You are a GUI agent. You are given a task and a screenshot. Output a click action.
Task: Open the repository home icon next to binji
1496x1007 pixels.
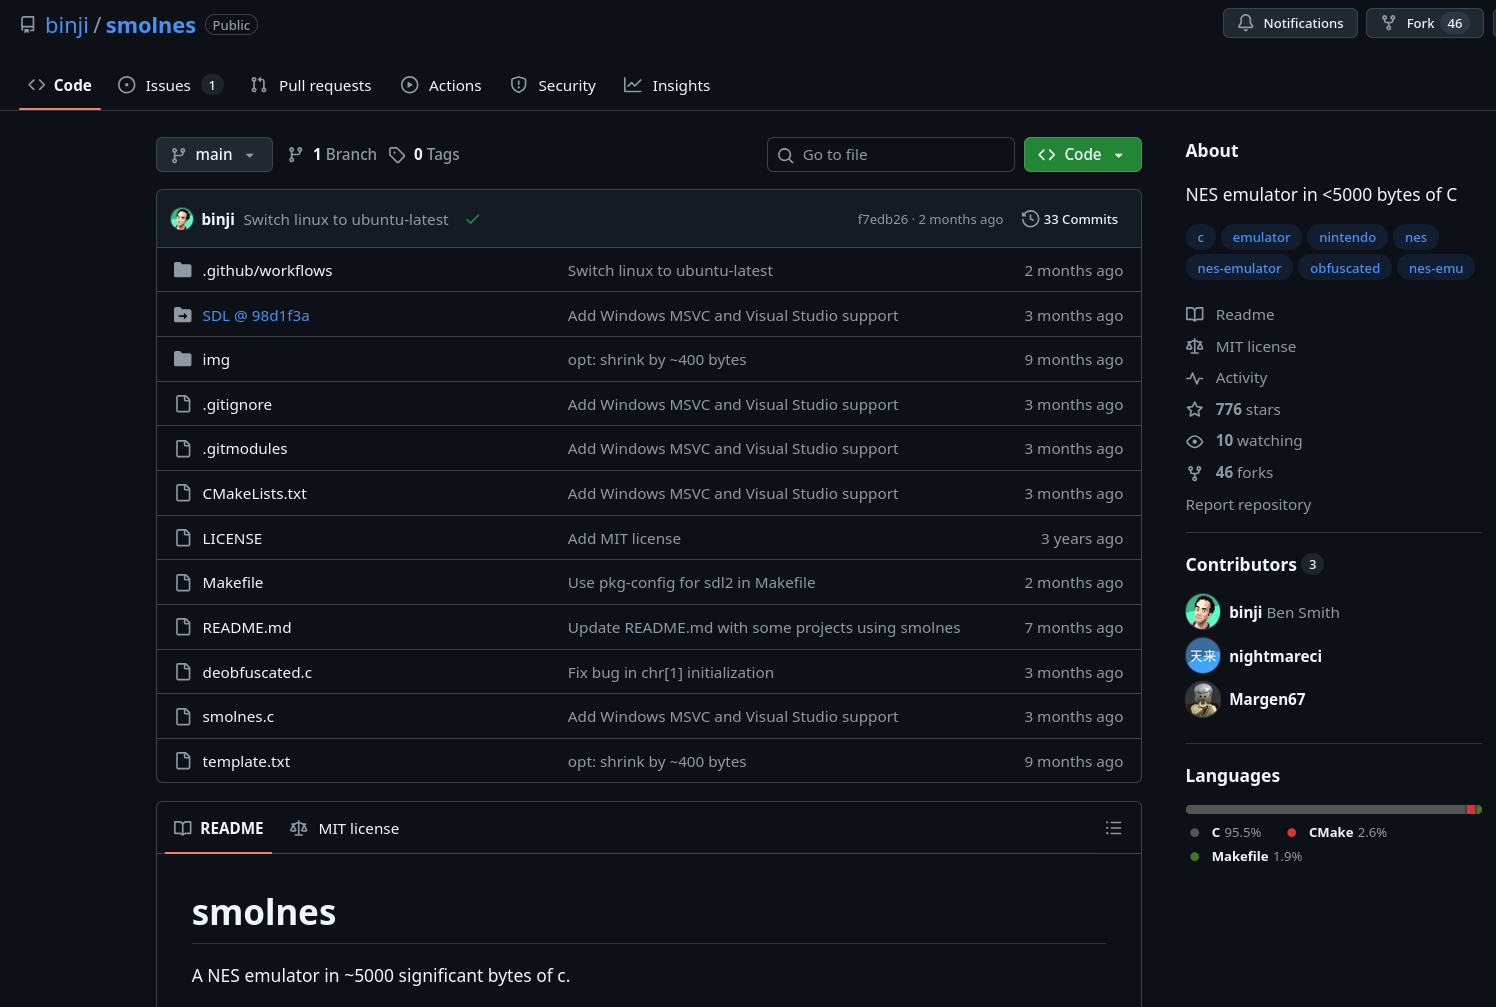click(27, 24)
